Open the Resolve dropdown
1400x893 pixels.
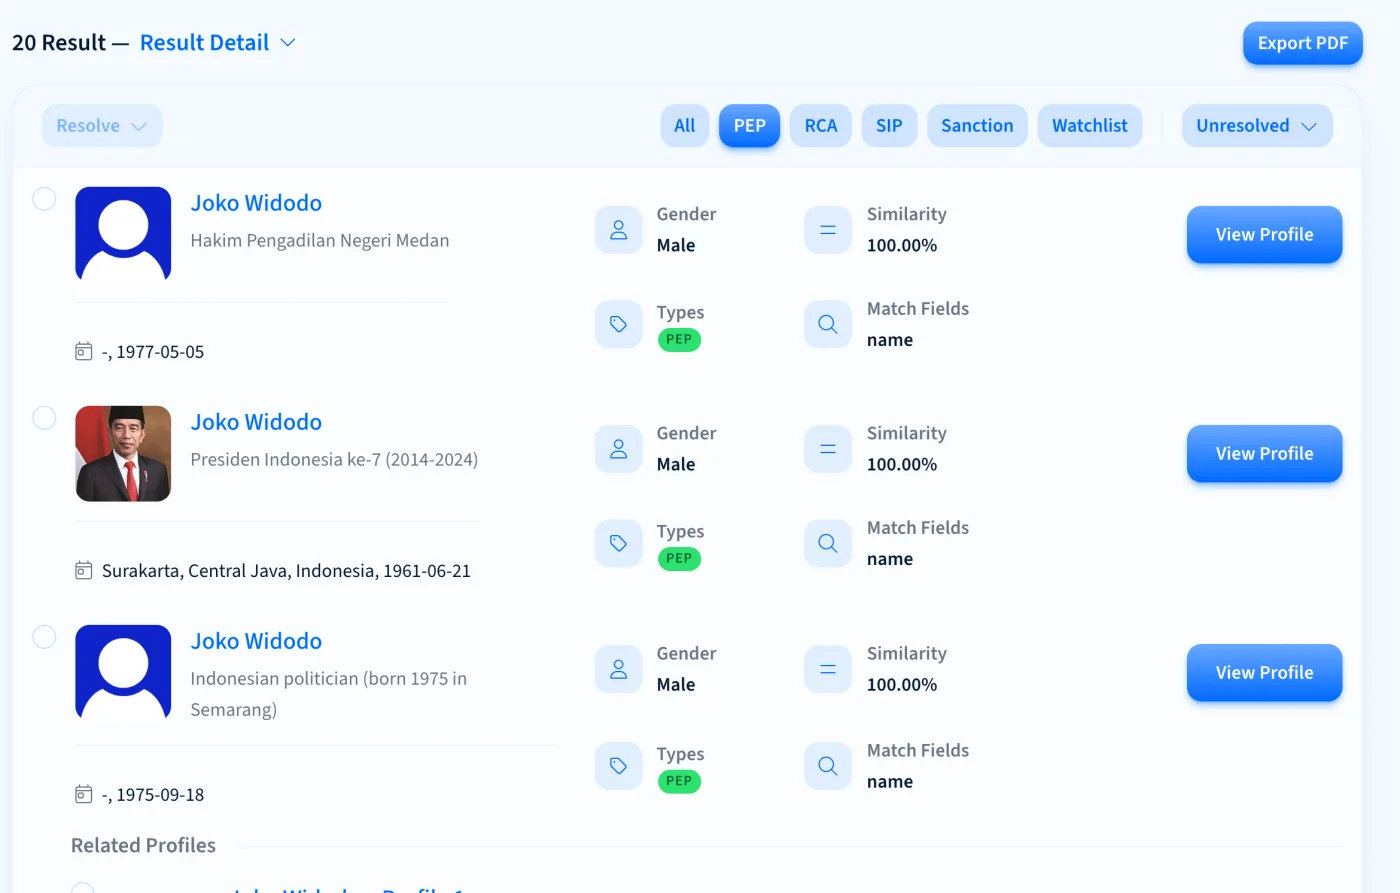102,126
